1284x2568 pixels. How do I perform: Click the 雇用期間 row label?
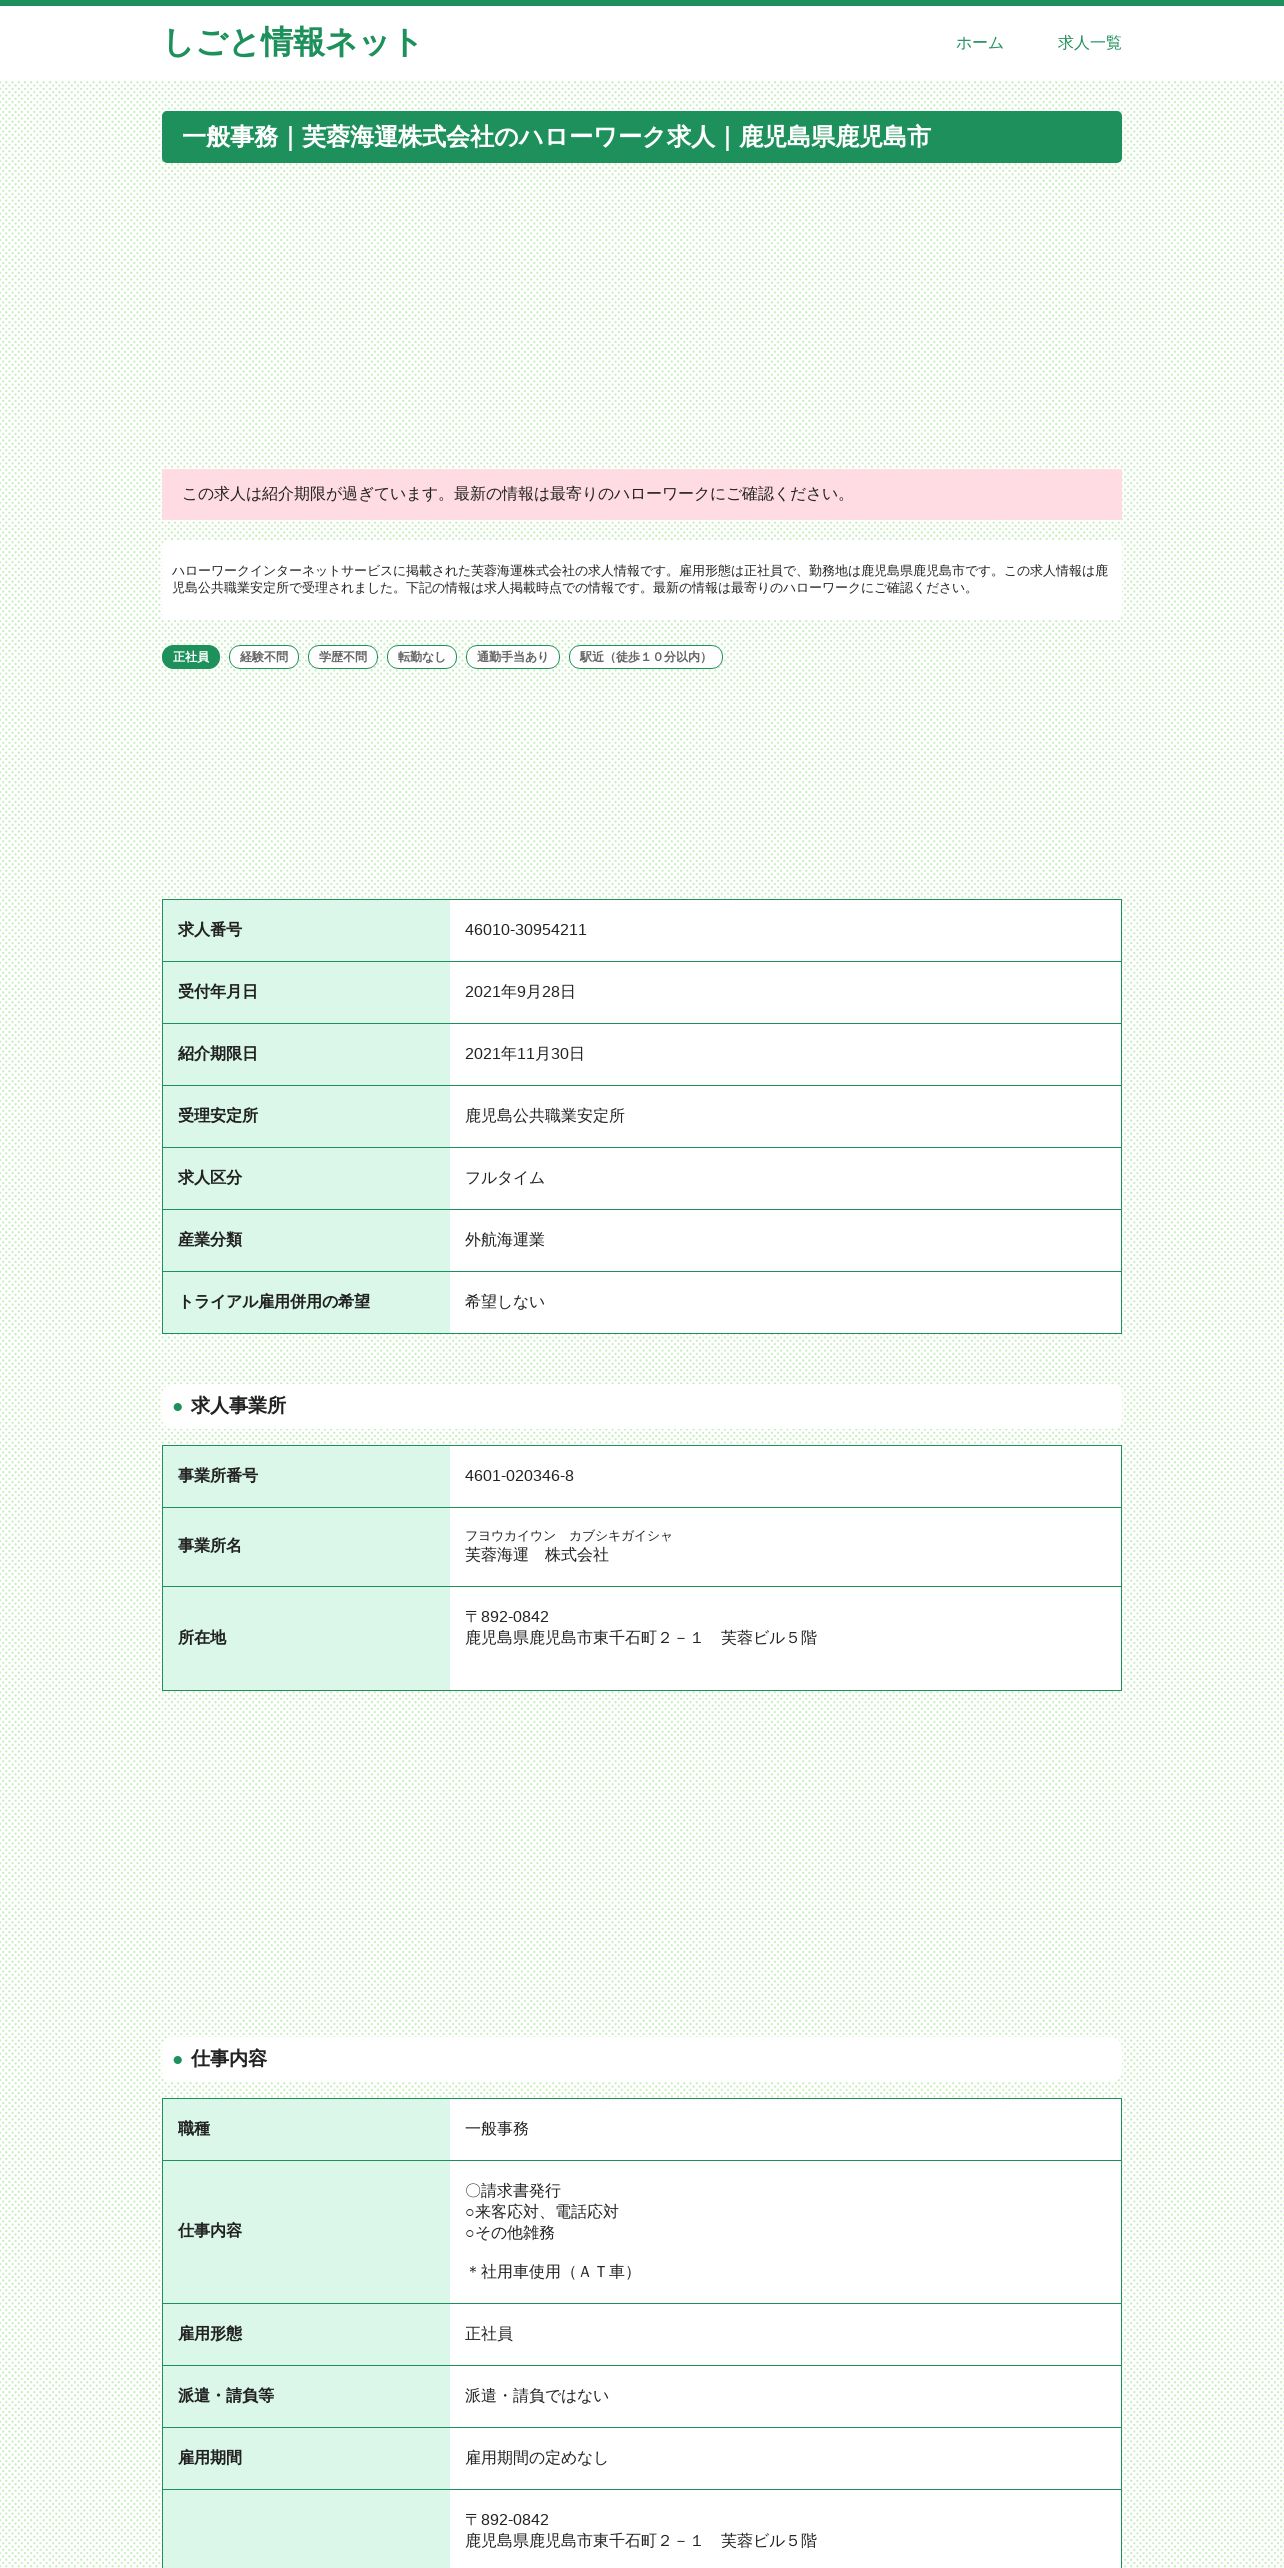point(210,2458)
